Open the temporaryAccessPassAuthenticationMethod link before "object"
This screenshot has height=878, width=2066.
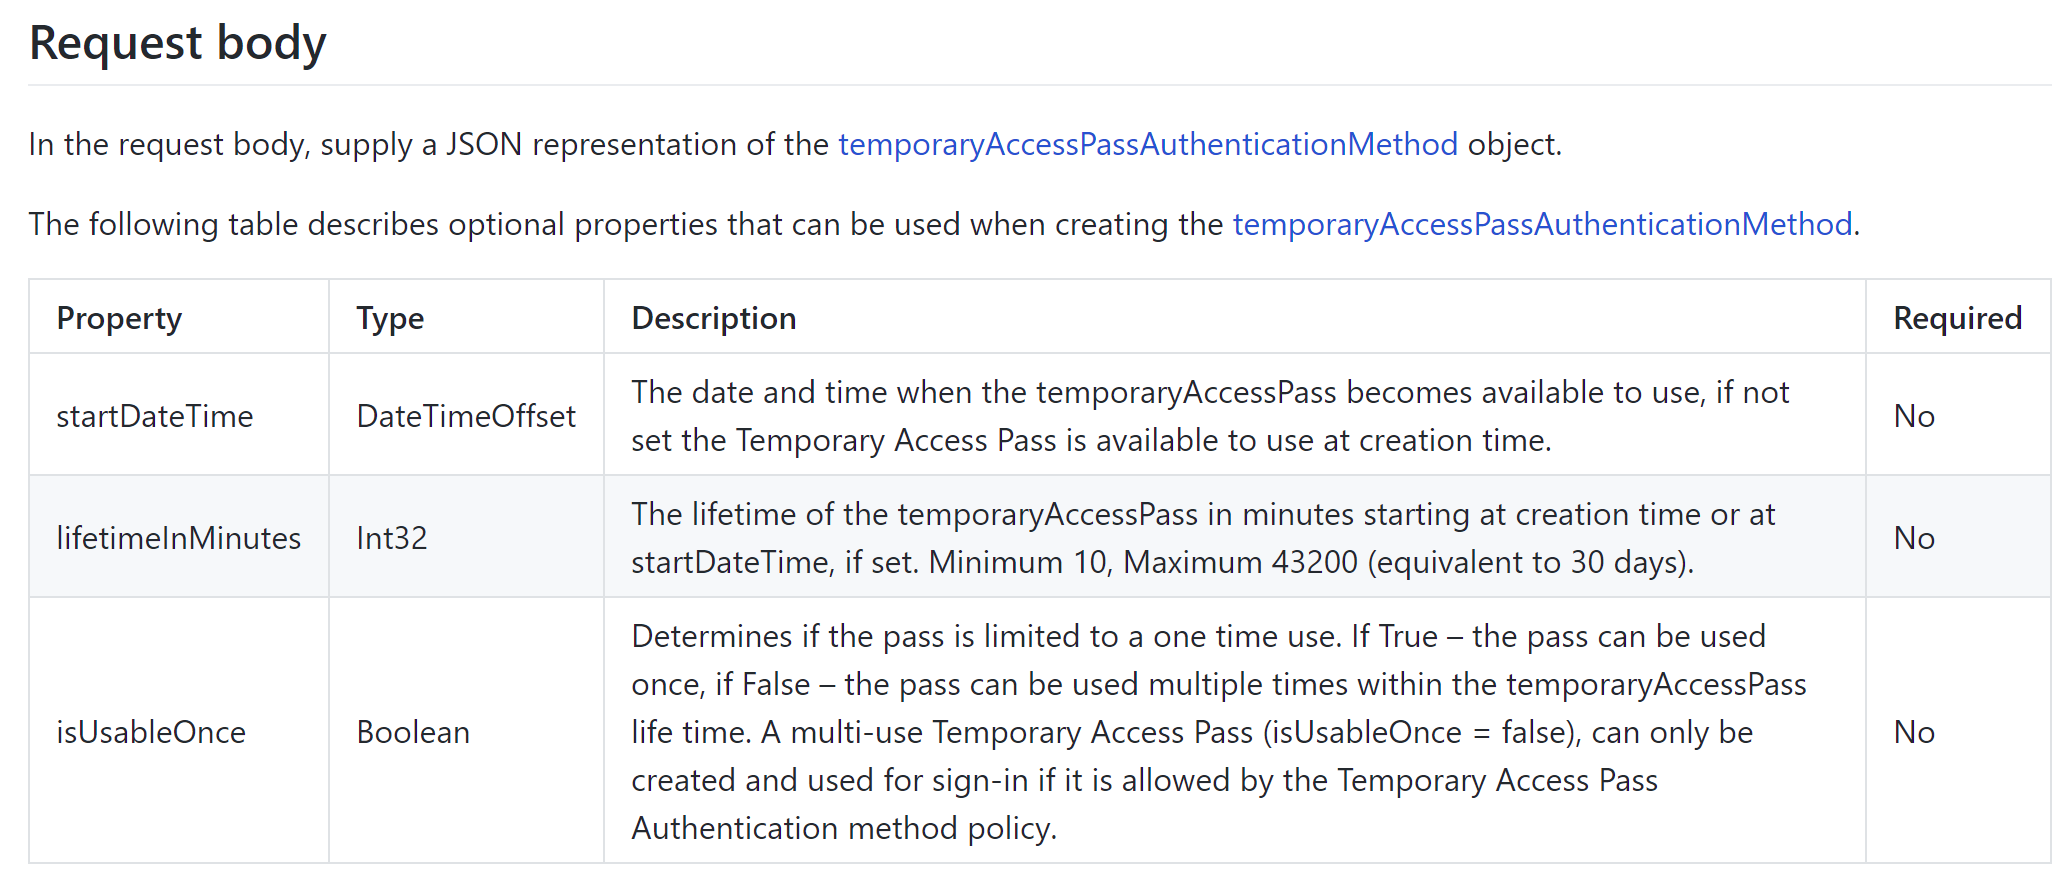1147,145
